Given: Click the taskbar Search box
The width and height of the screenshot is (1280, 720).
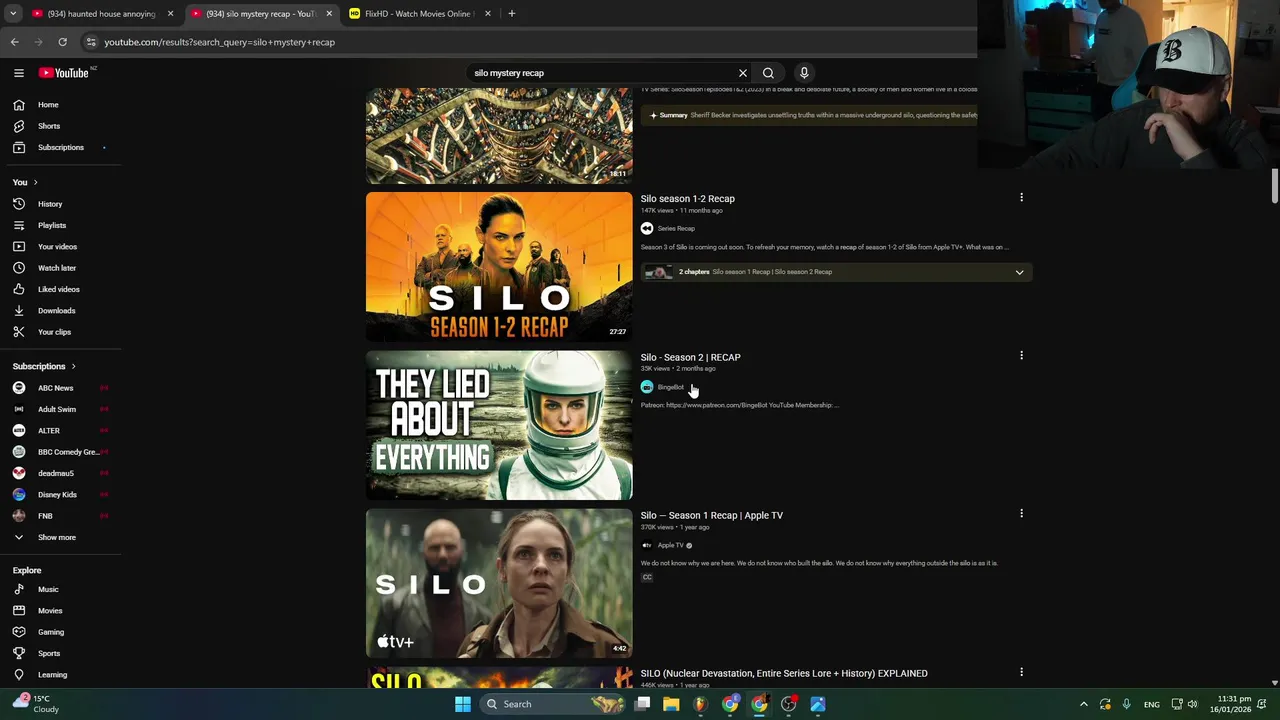Looking at the screenshot, I should (x=553, y=704).
